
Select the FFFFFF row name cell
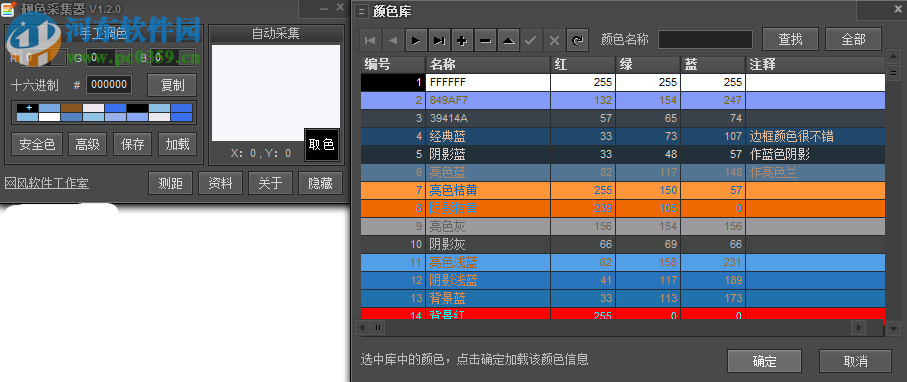coord(488,82)
